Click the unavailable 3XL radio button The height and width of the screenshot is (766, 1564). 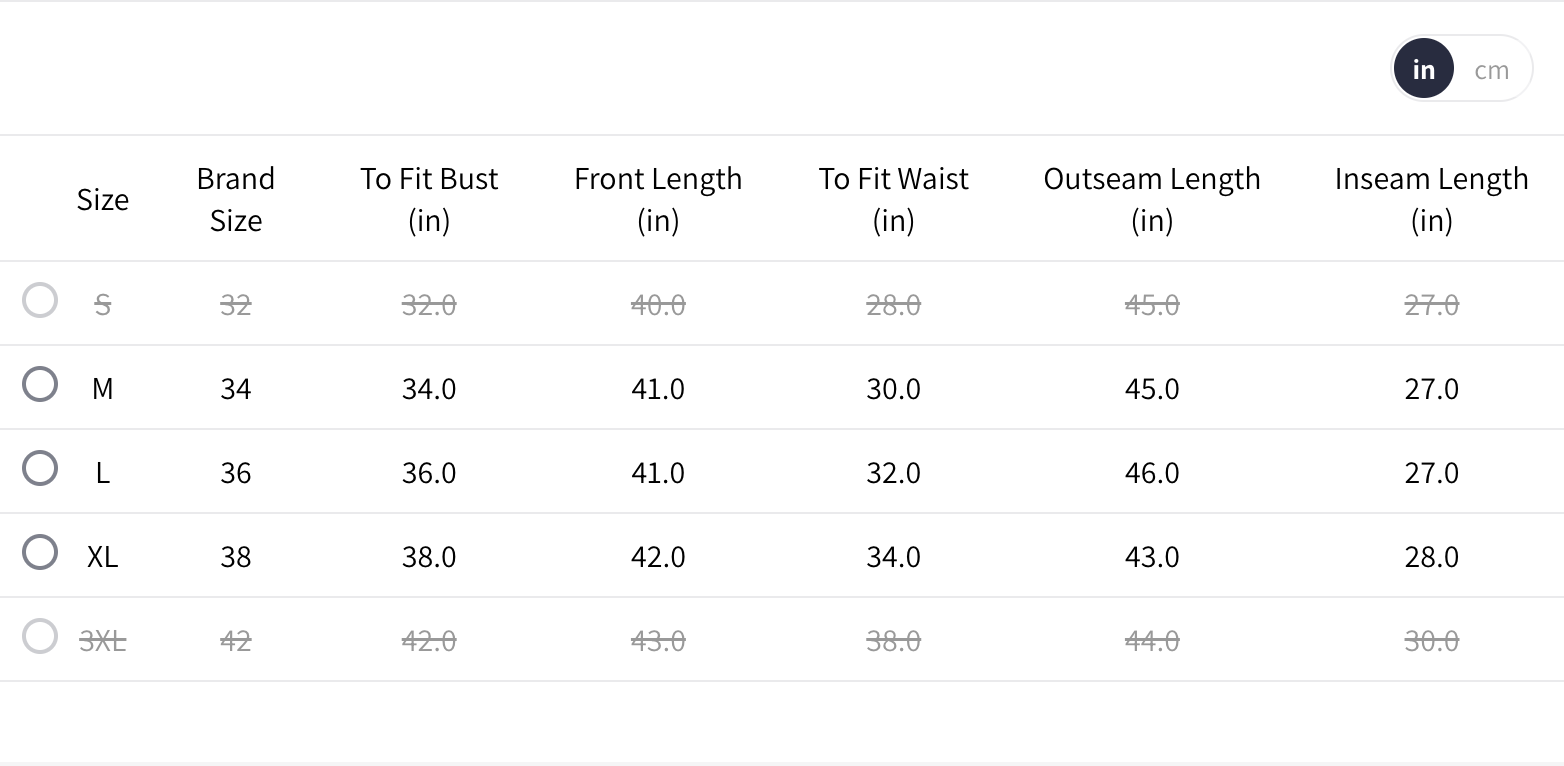click(40, 636)
